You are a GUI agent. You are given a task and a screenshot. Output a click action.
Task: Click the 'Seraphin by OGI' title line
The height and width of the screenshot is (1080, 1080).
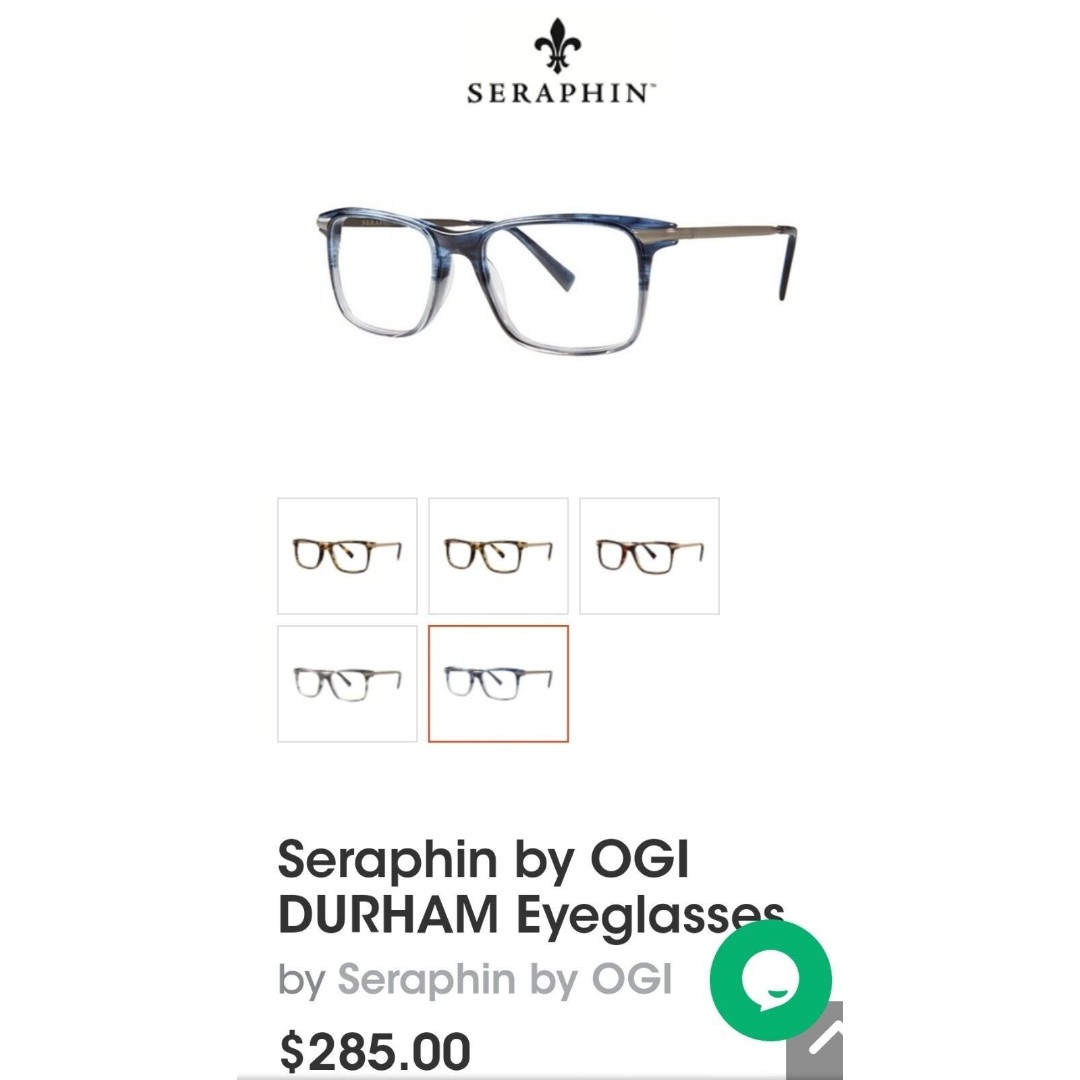pos(484,860)
